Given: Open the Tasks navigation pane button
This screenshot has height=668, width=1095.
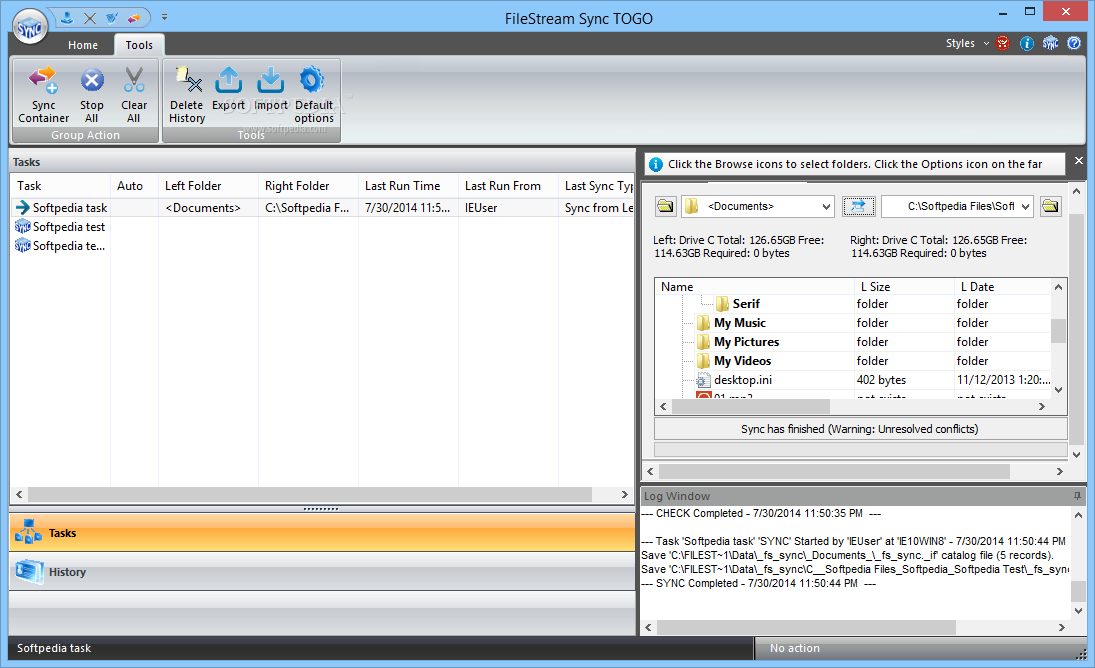Looking at the screenshot, I should click(x=322, y=533).
